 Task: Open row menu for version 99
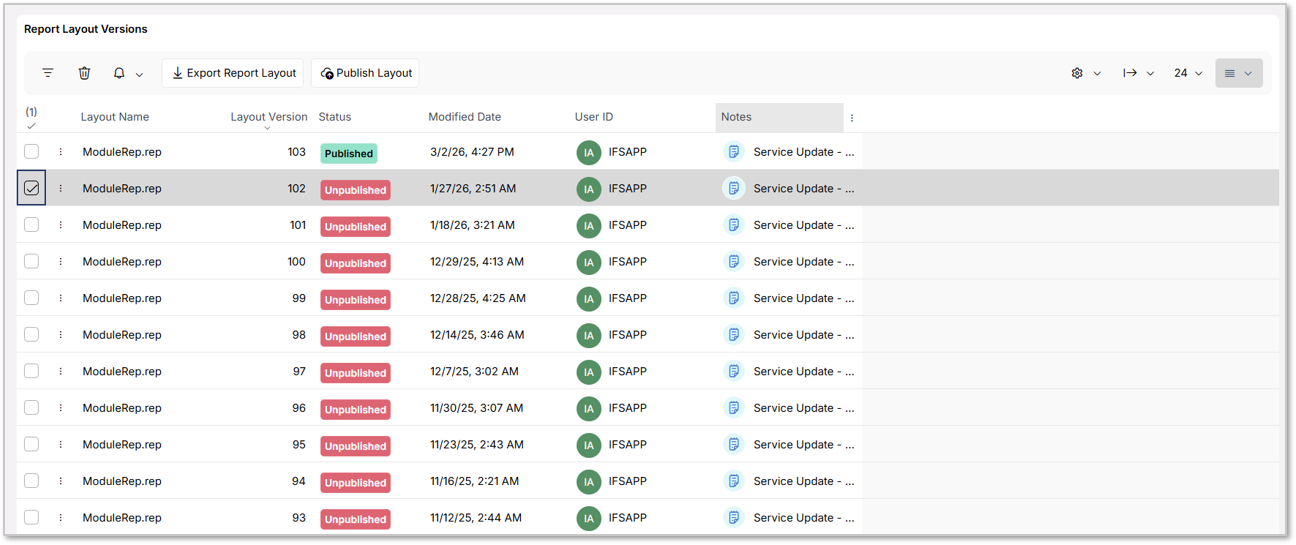tap(60, 298)
